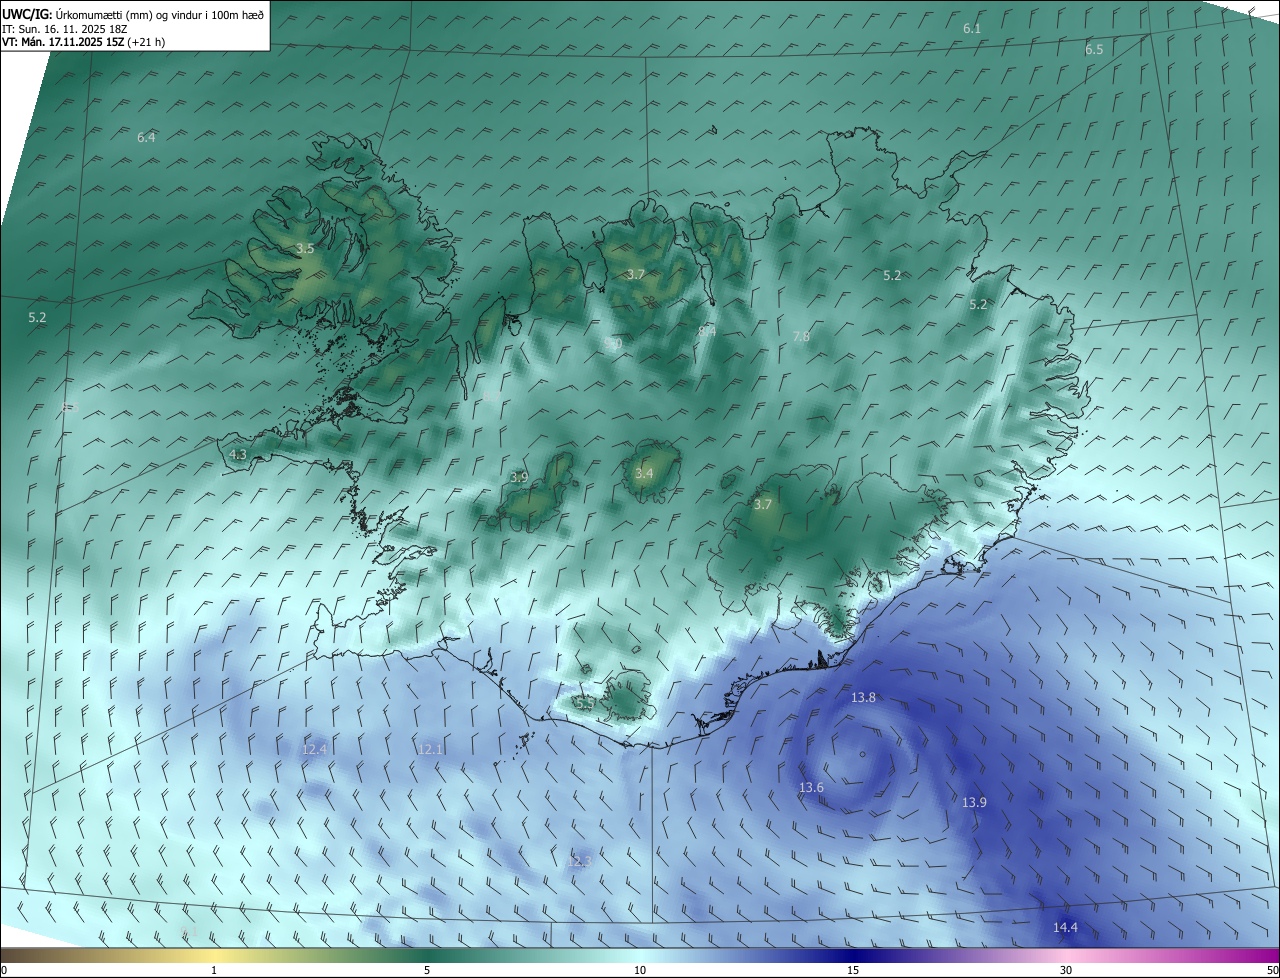The width and height of the screenshot is (1280, 978).
Task: Click the 3.4 value label
Action: pyautogui.click(x=644, y=473)
